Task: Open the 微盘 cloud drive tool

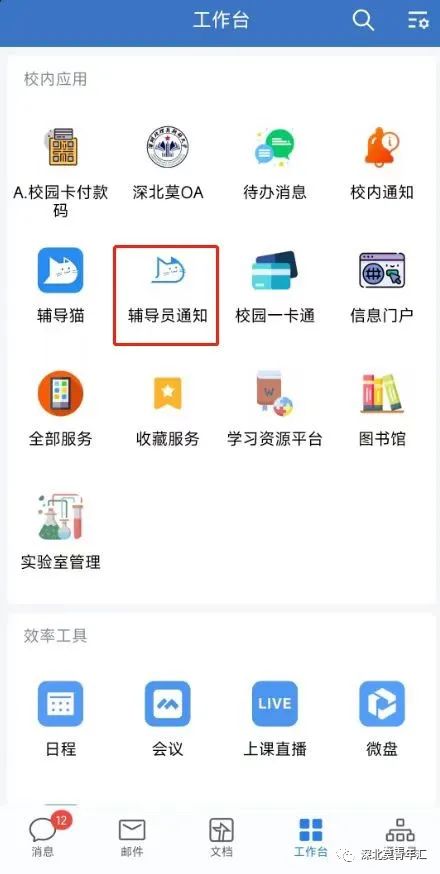Action: pyautogui.click(x=382, y=703)
